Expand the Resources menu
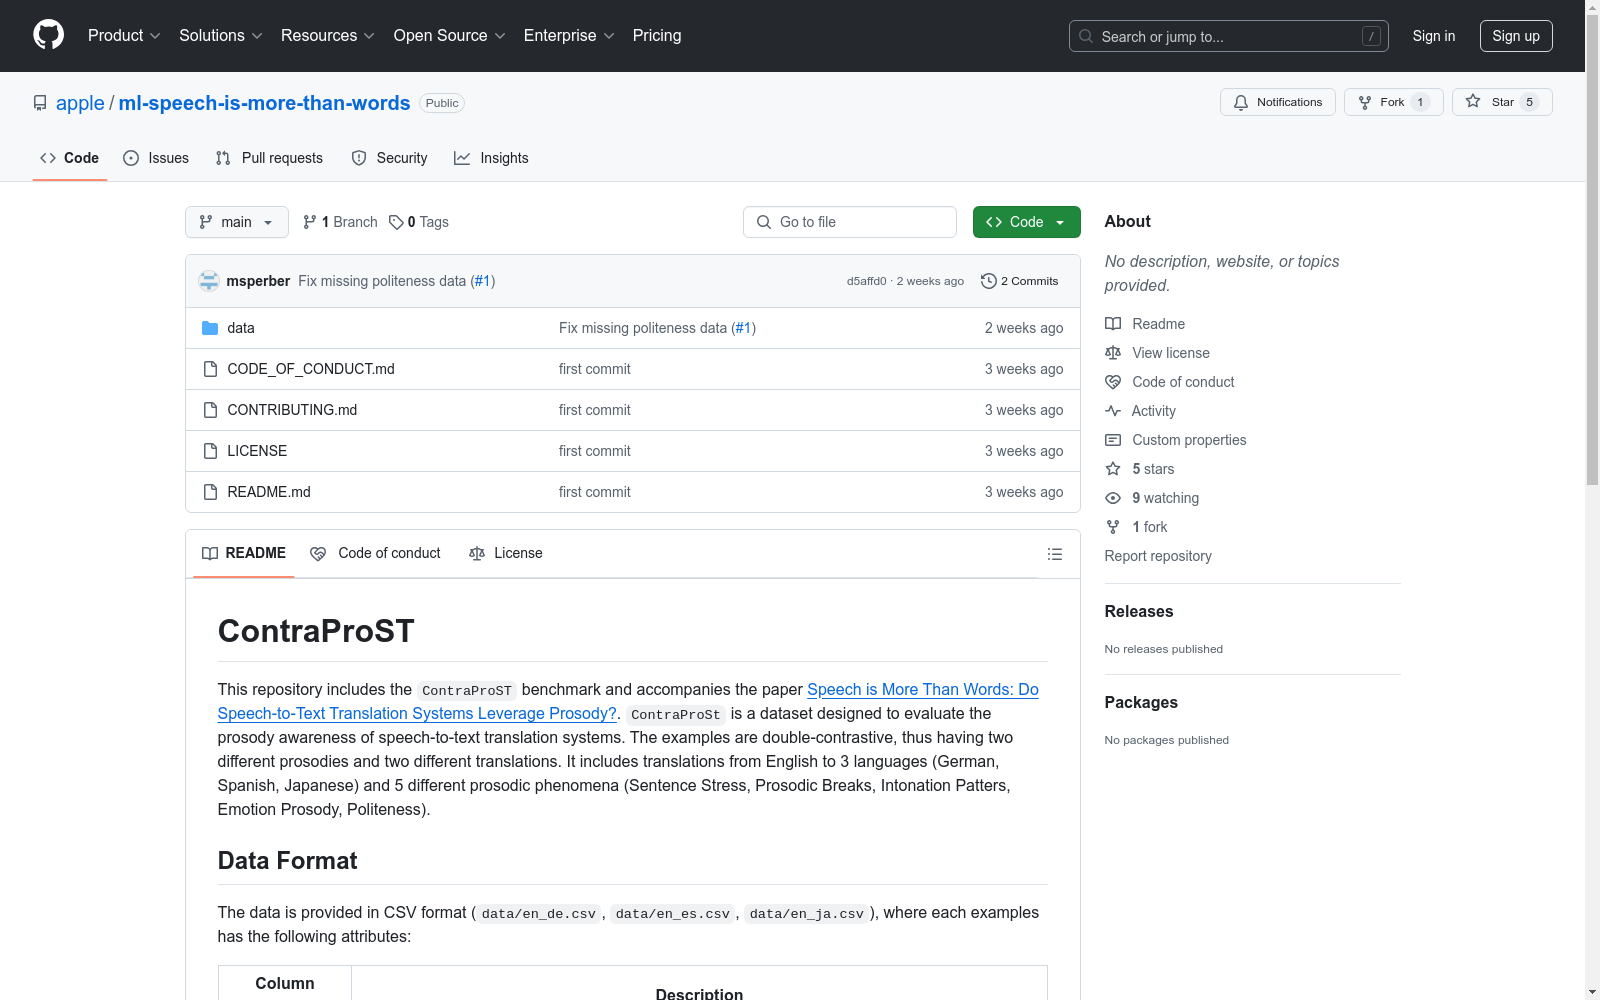The height and width of the screenshot is (1000, 1600). tap(328, 35)
